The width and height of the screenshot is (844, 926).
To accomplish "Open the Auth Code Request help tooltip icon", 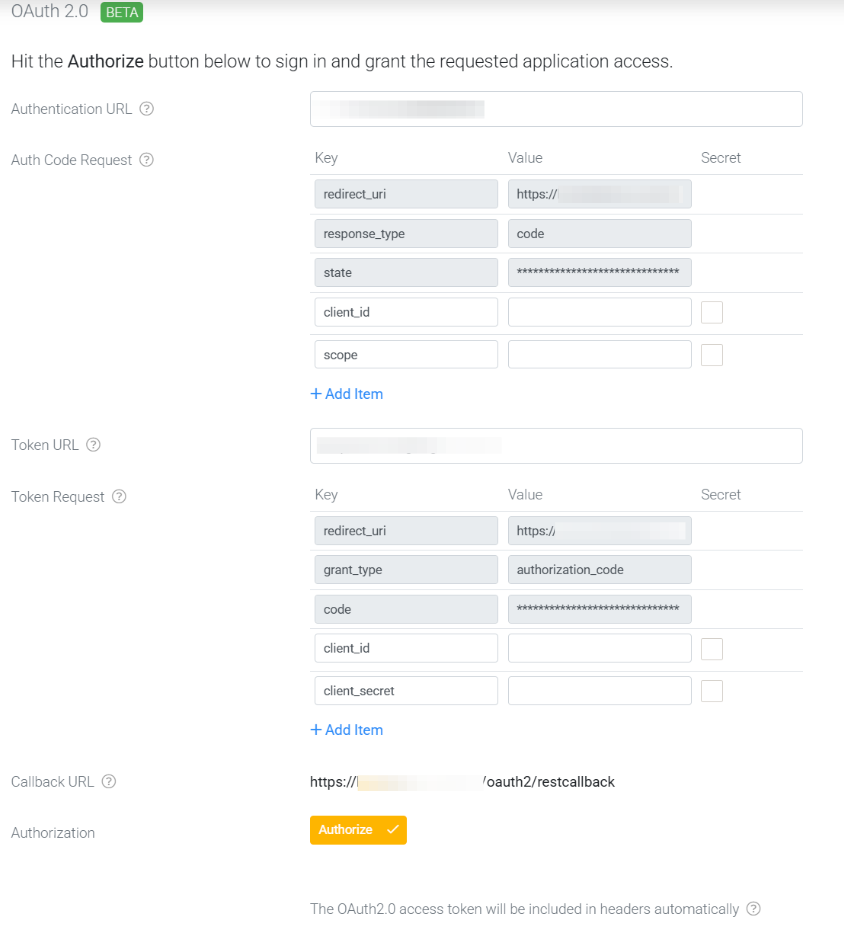I will (x=146, y=159).
